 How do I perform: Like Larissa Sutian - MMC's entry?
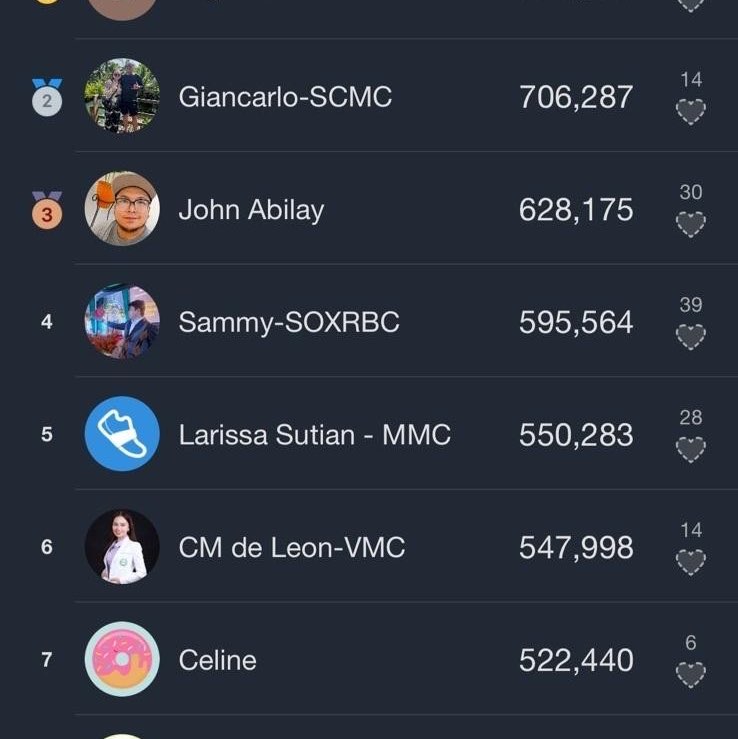(x=690, y=450)
